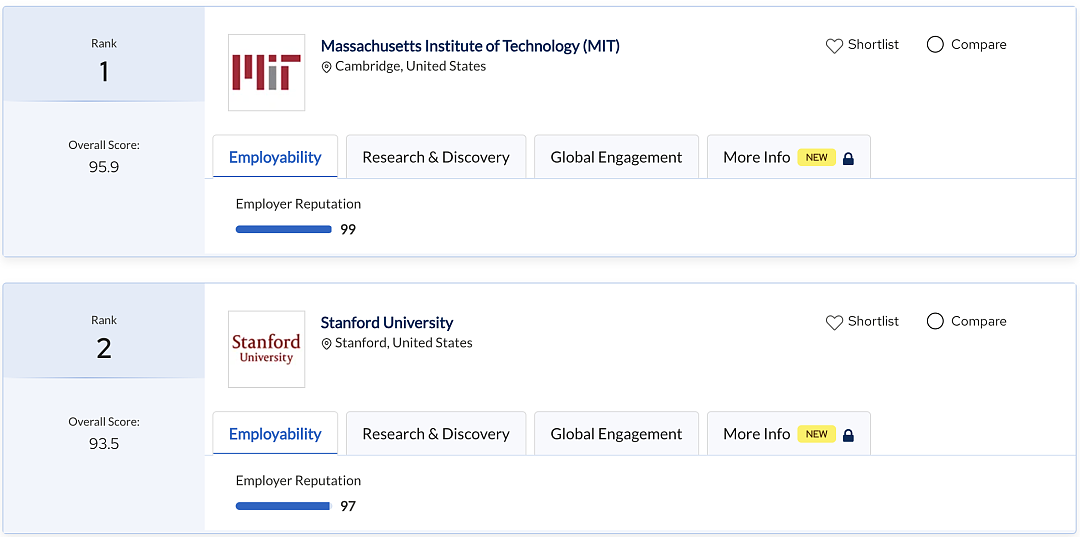Select the Employability tab under MIT
This screenshot has height=537, width=1080.
pyautogui.click(x=275, y=157)
